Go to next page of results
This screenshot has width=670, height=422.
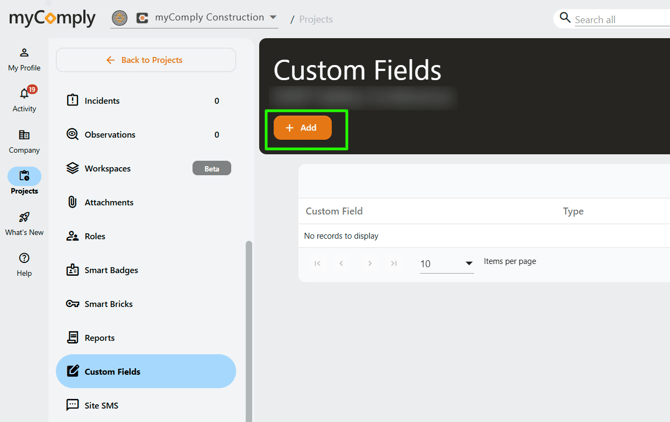point(370,263)
